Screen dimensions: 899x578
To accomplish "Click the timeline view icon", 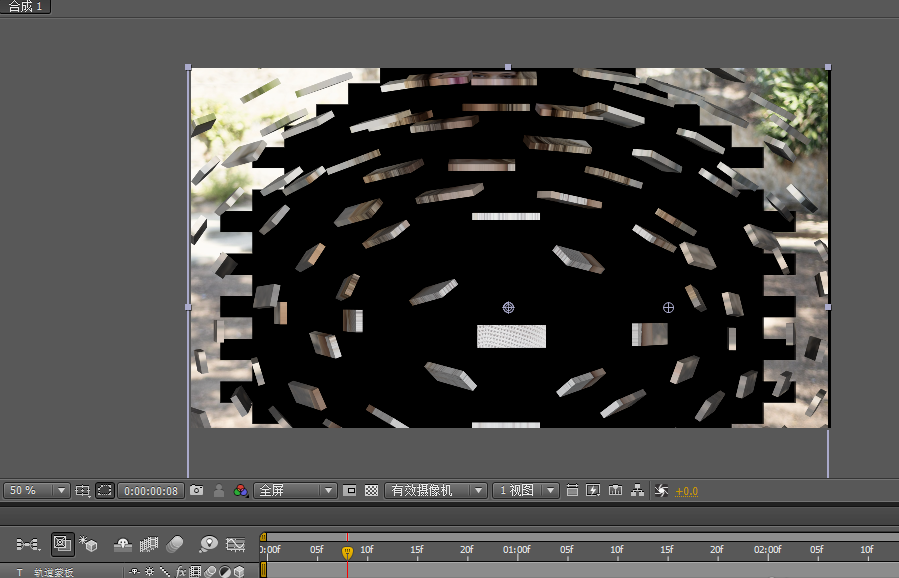I will (615, 491).
